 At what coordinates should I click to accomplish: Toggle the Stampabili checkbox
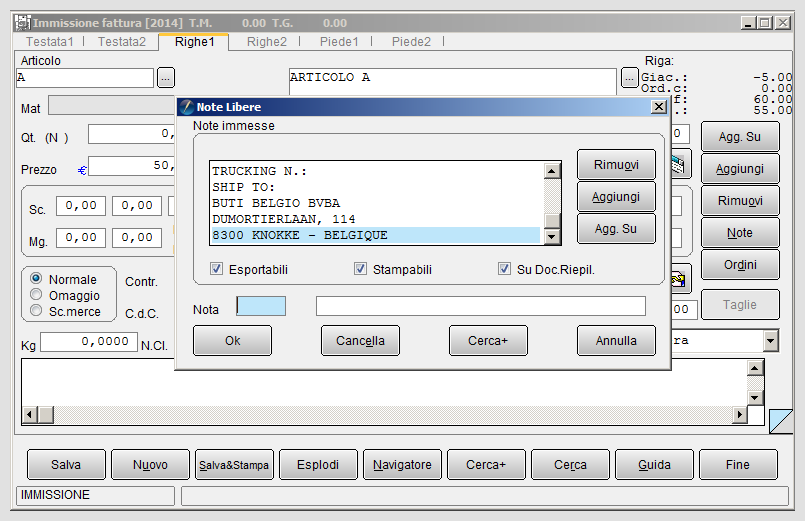coord(360,269)
